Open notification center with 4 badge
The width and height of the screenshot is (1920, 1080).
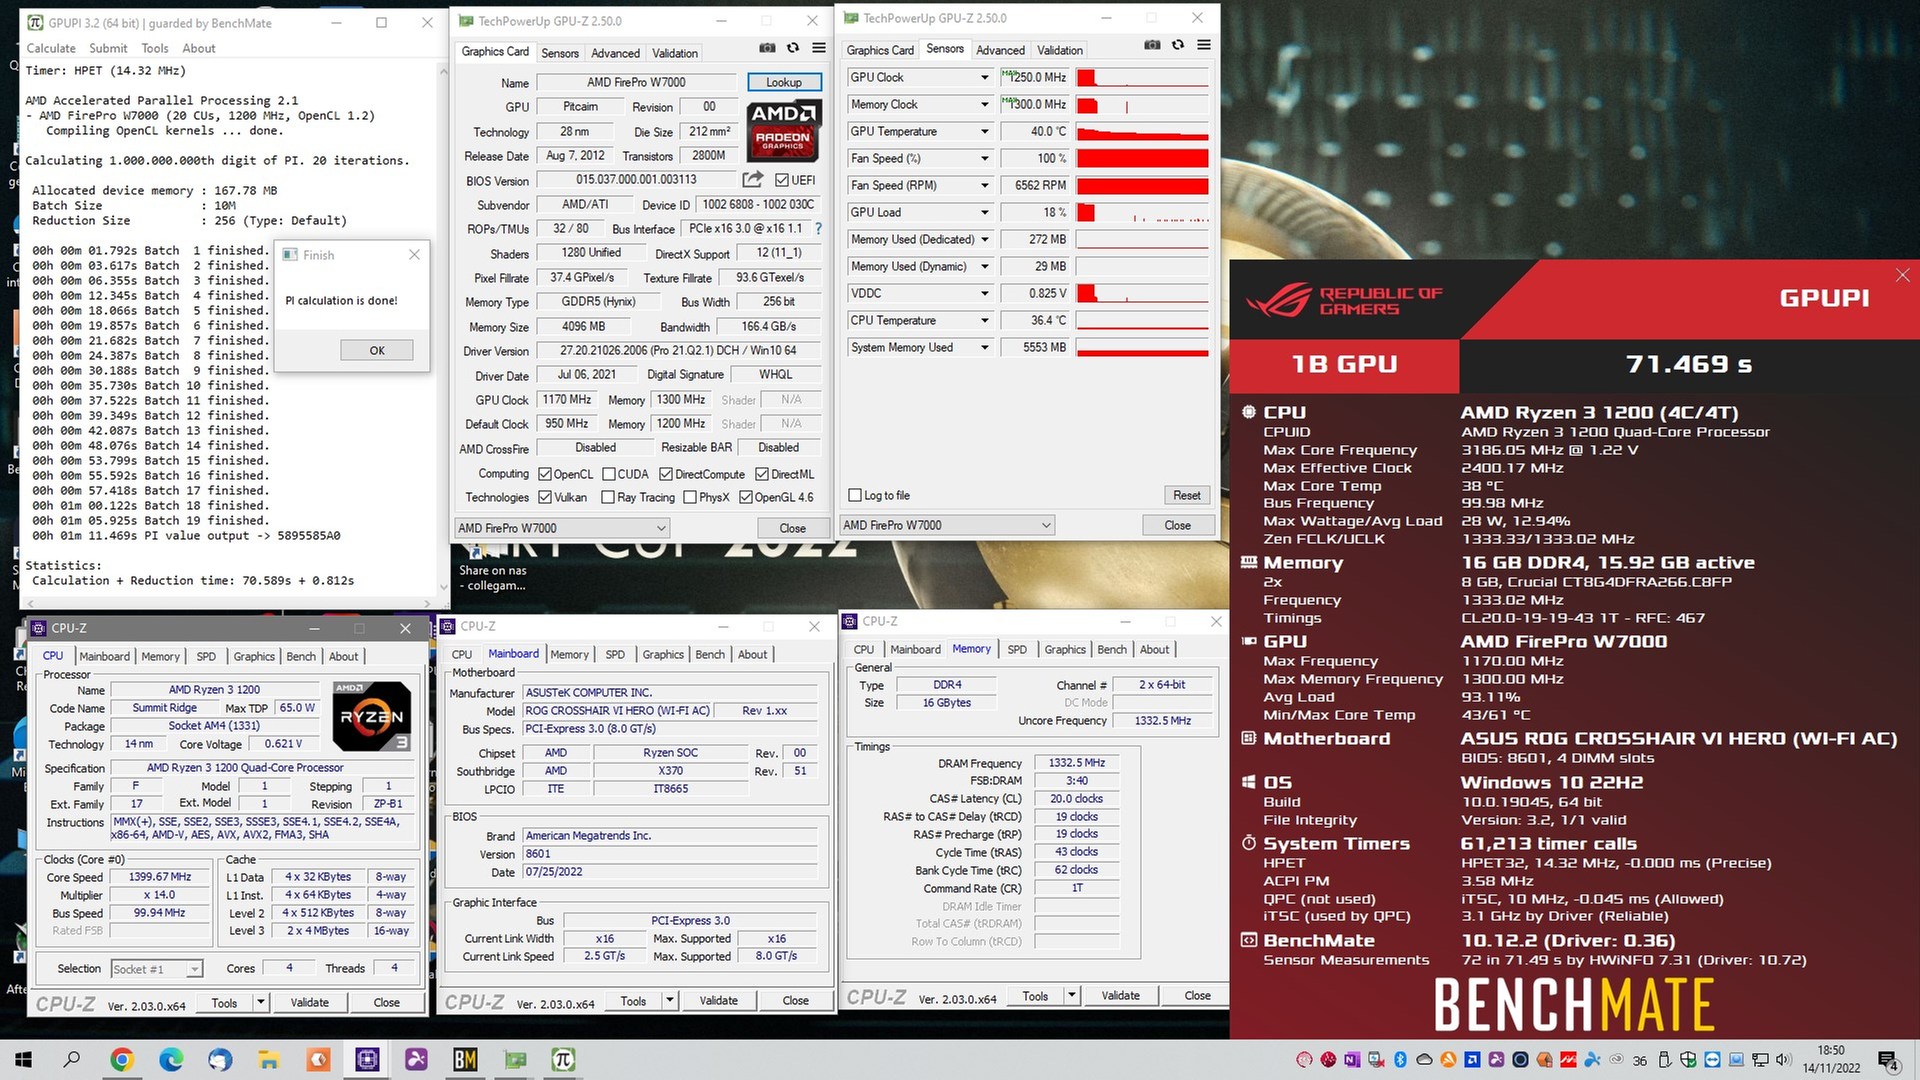click(1889, 1061)
